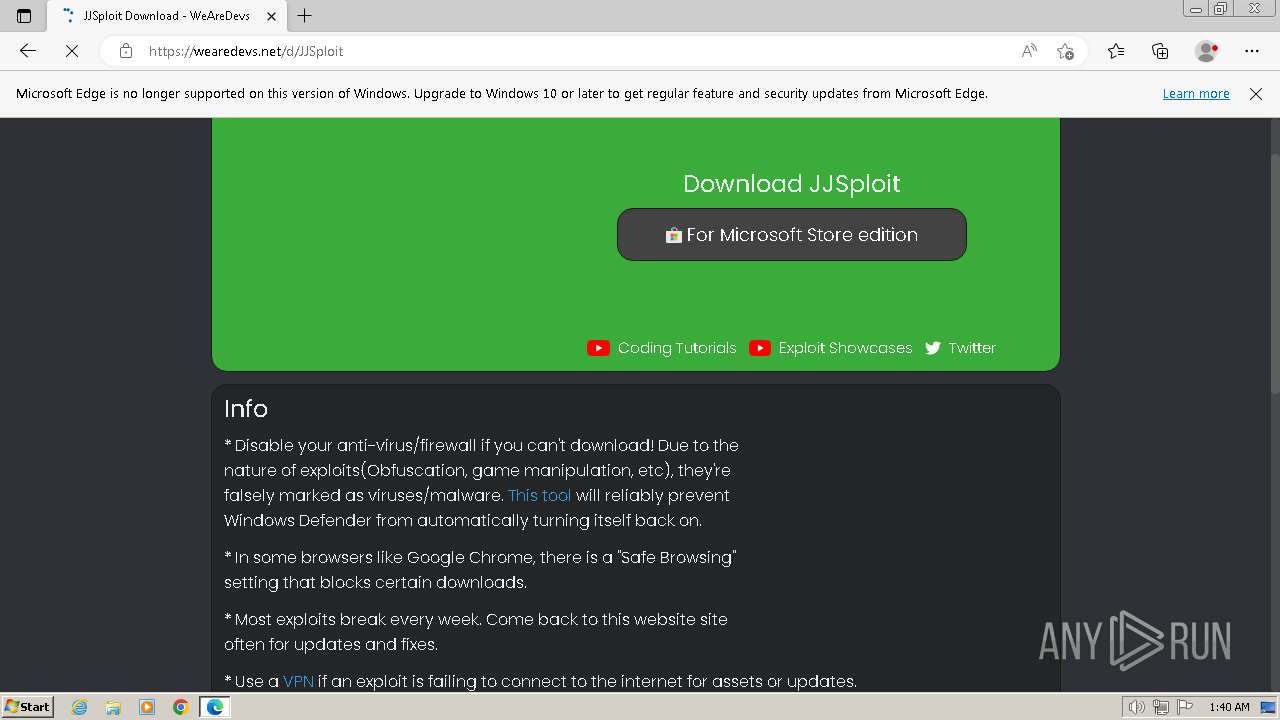The image size is (1280, 720).
Task: Select the Microsoft Edge taskbar icon
Action: (x=215, y=707)
